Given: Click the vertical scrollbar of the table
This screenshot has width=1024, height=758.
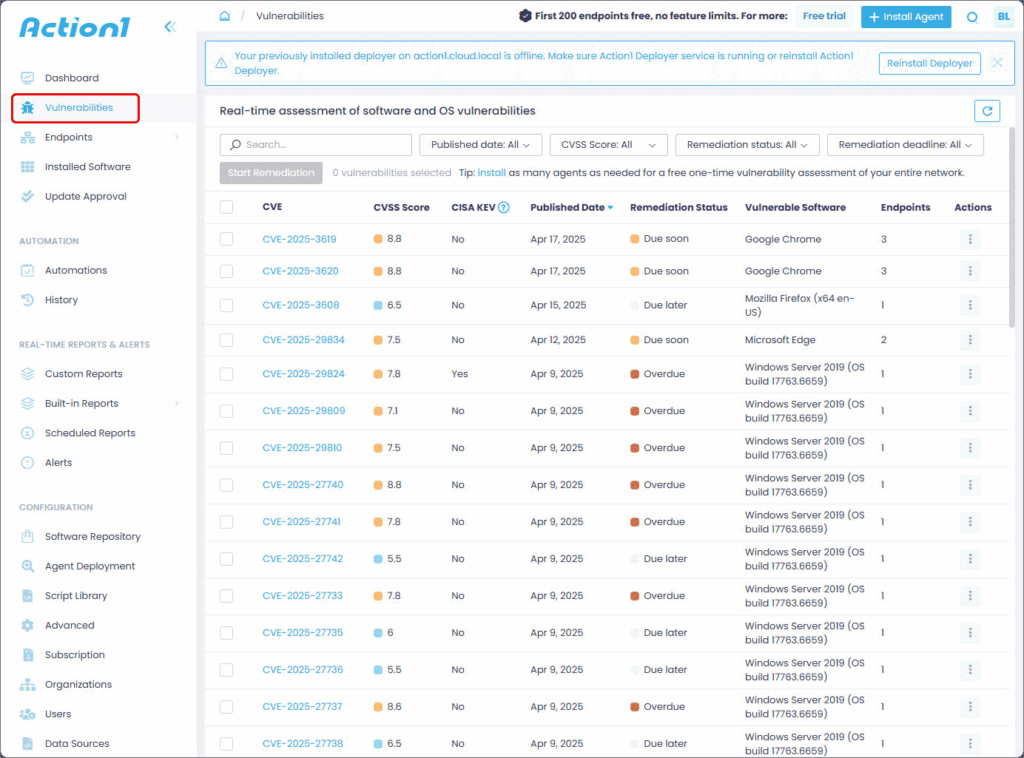Looking at the screenshot, I should pyautogui.click(x=1012, y=225).
